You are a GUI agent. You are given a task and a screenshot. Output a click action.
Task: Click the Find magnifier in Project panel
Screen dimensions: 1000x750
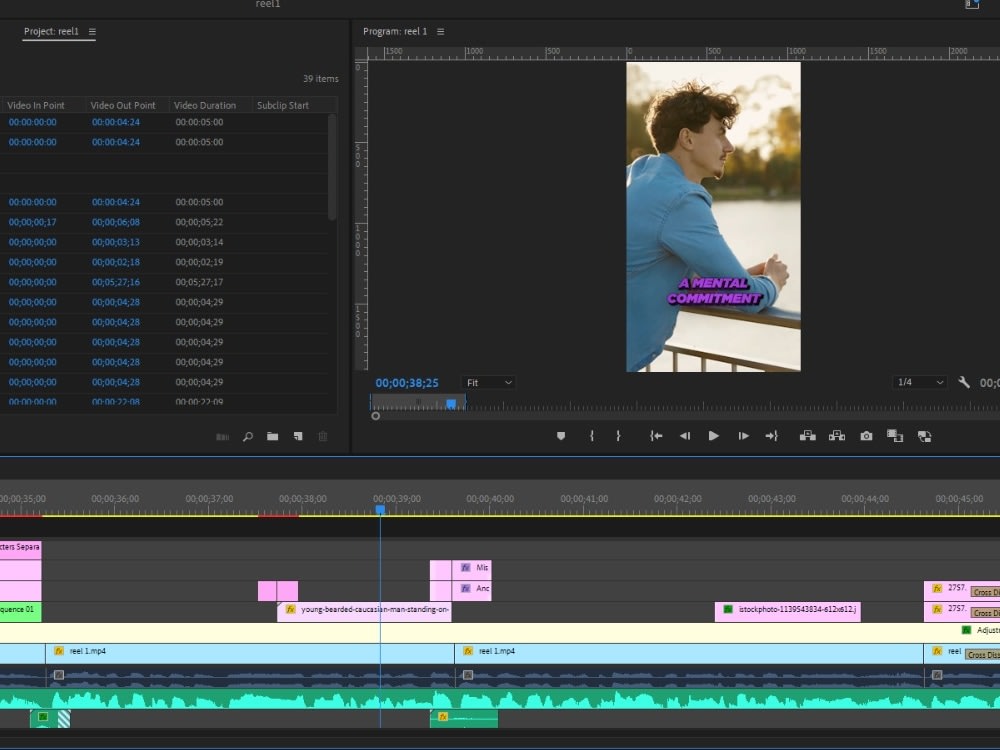point(248,436)
